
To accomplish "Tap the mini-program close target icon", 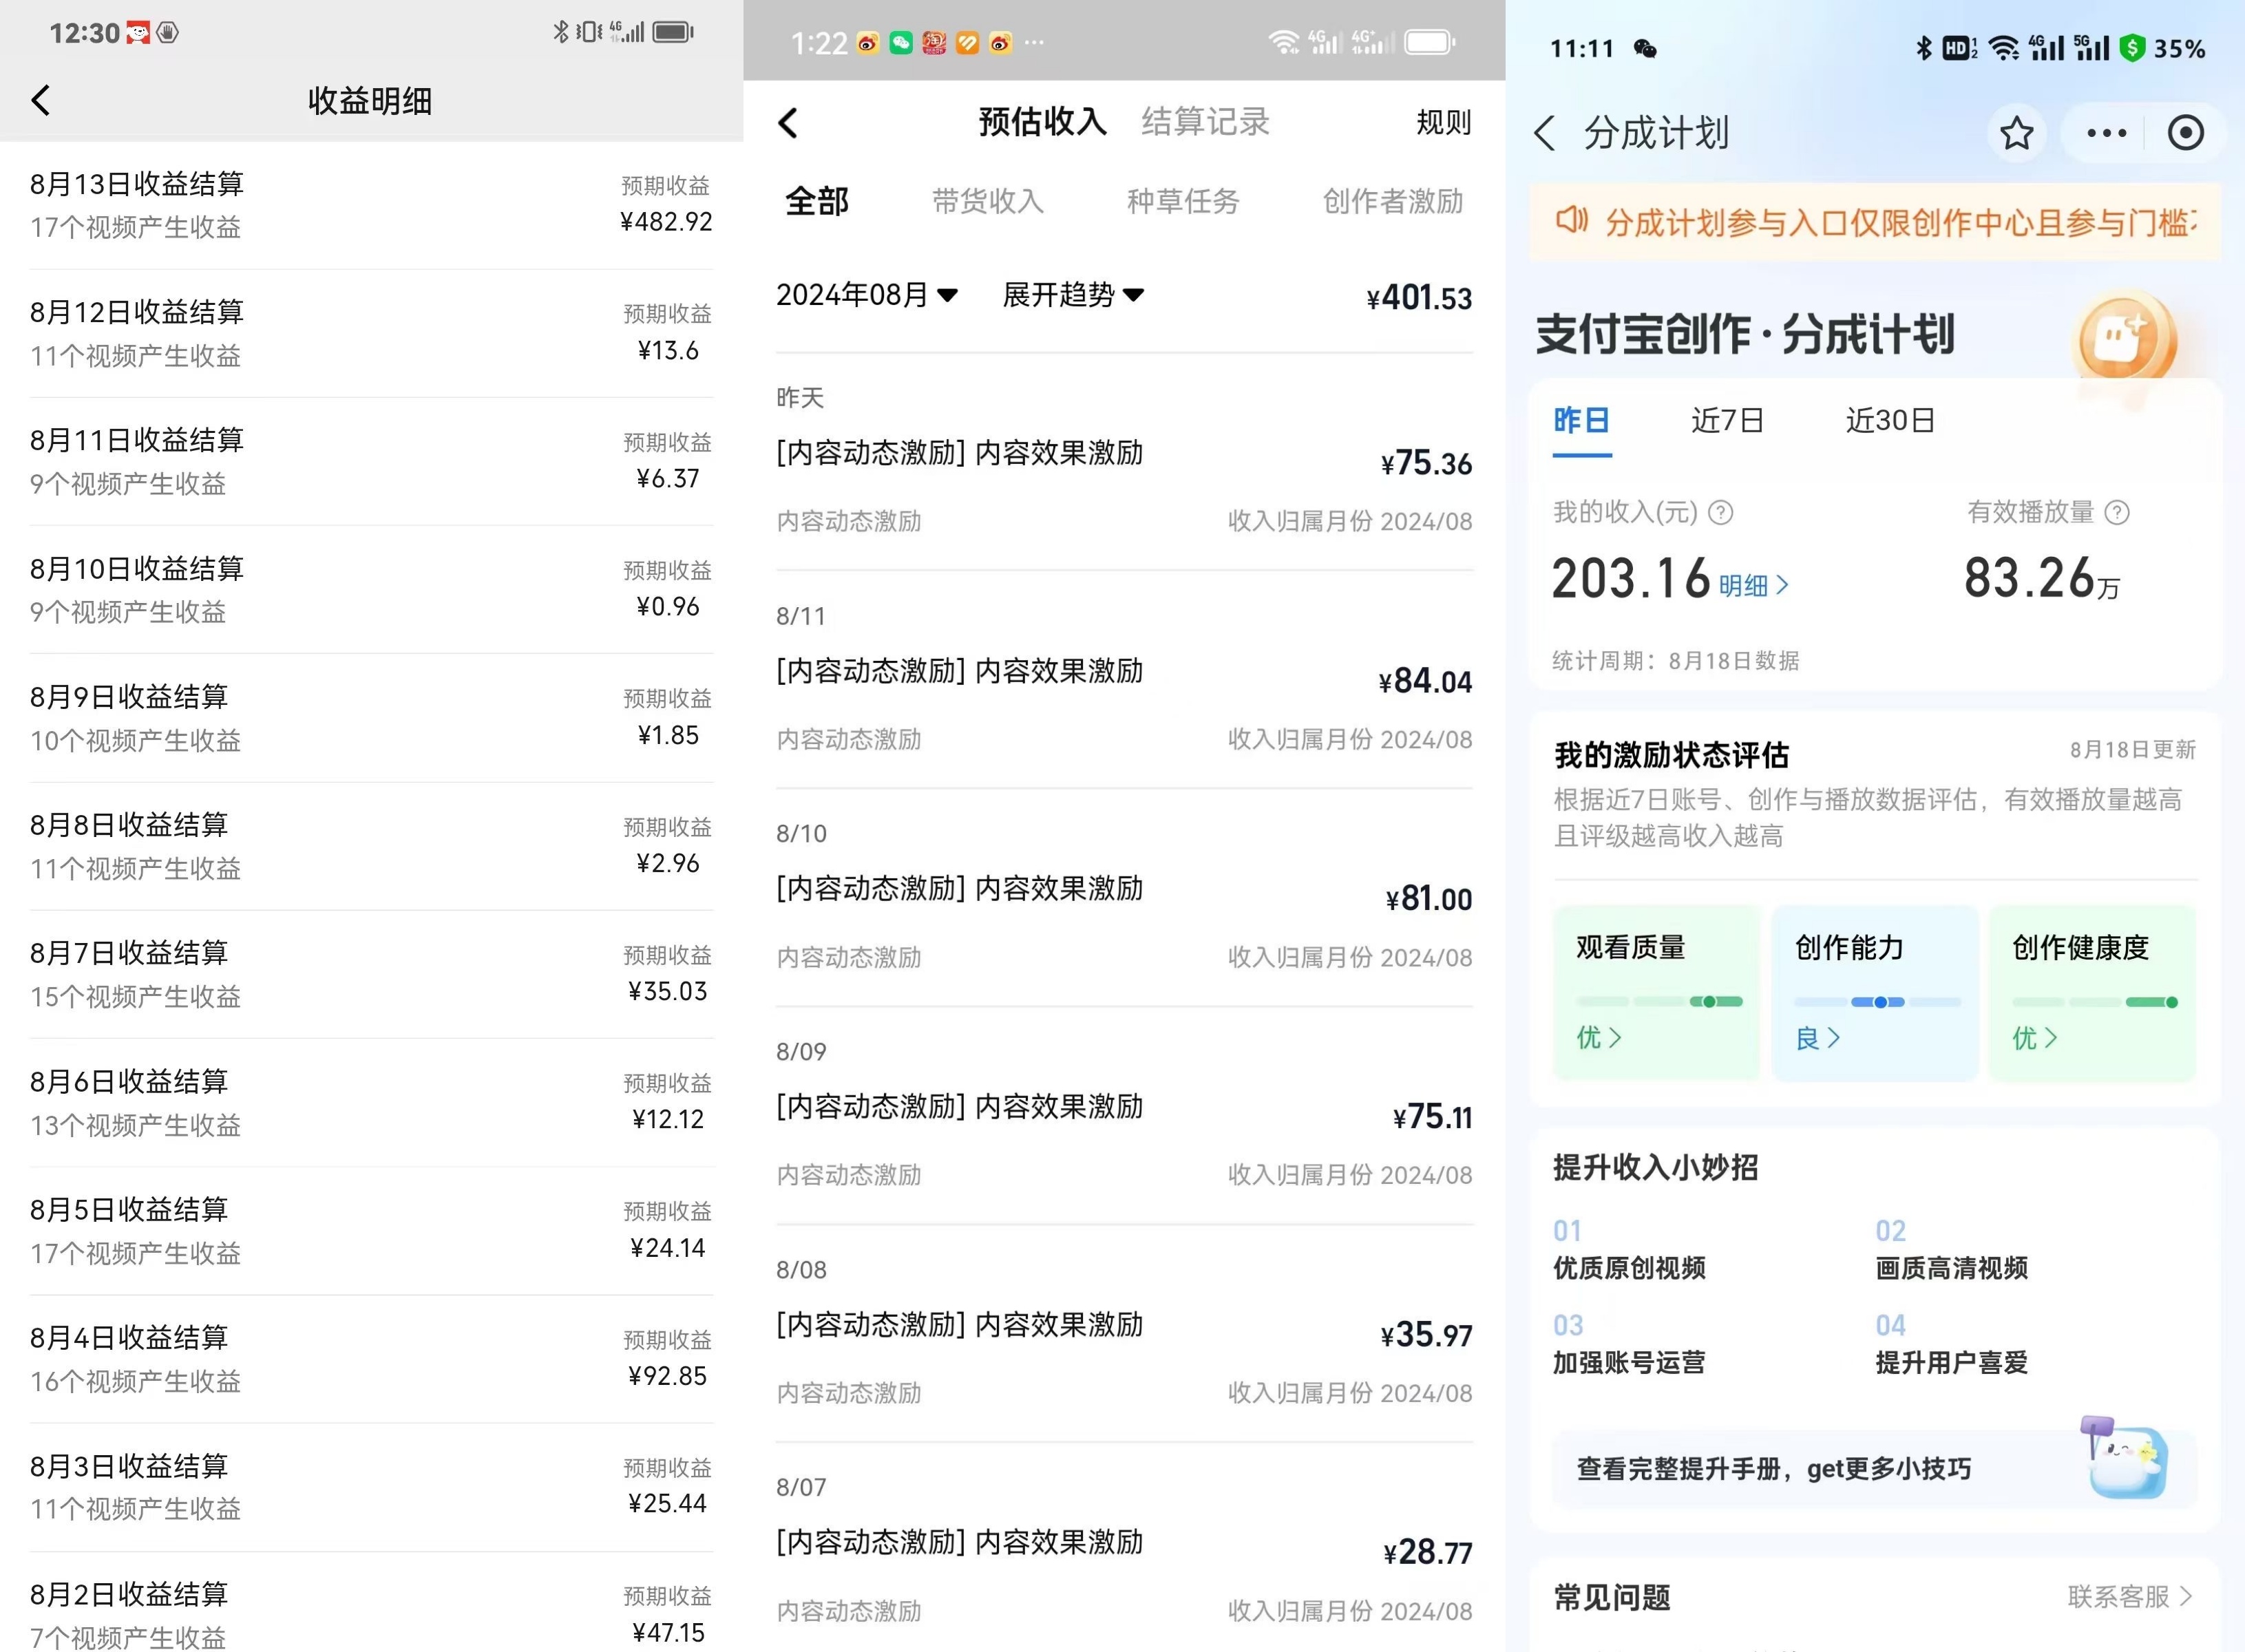I will tap(2185, 133).
